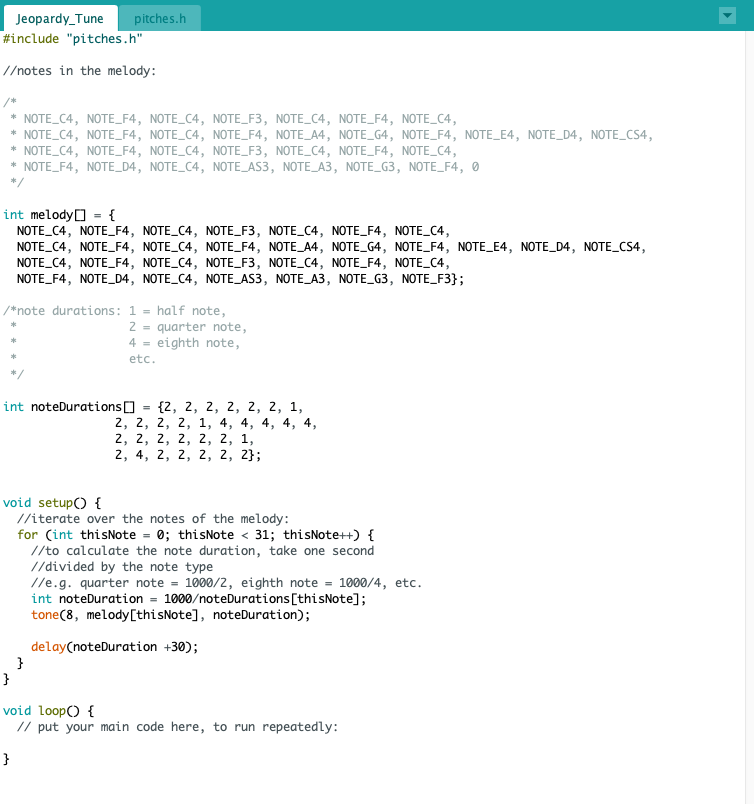Place cursor on "//notes in the melody:" comment
Viewport: 754px width, 804px height.
(79, 70)
